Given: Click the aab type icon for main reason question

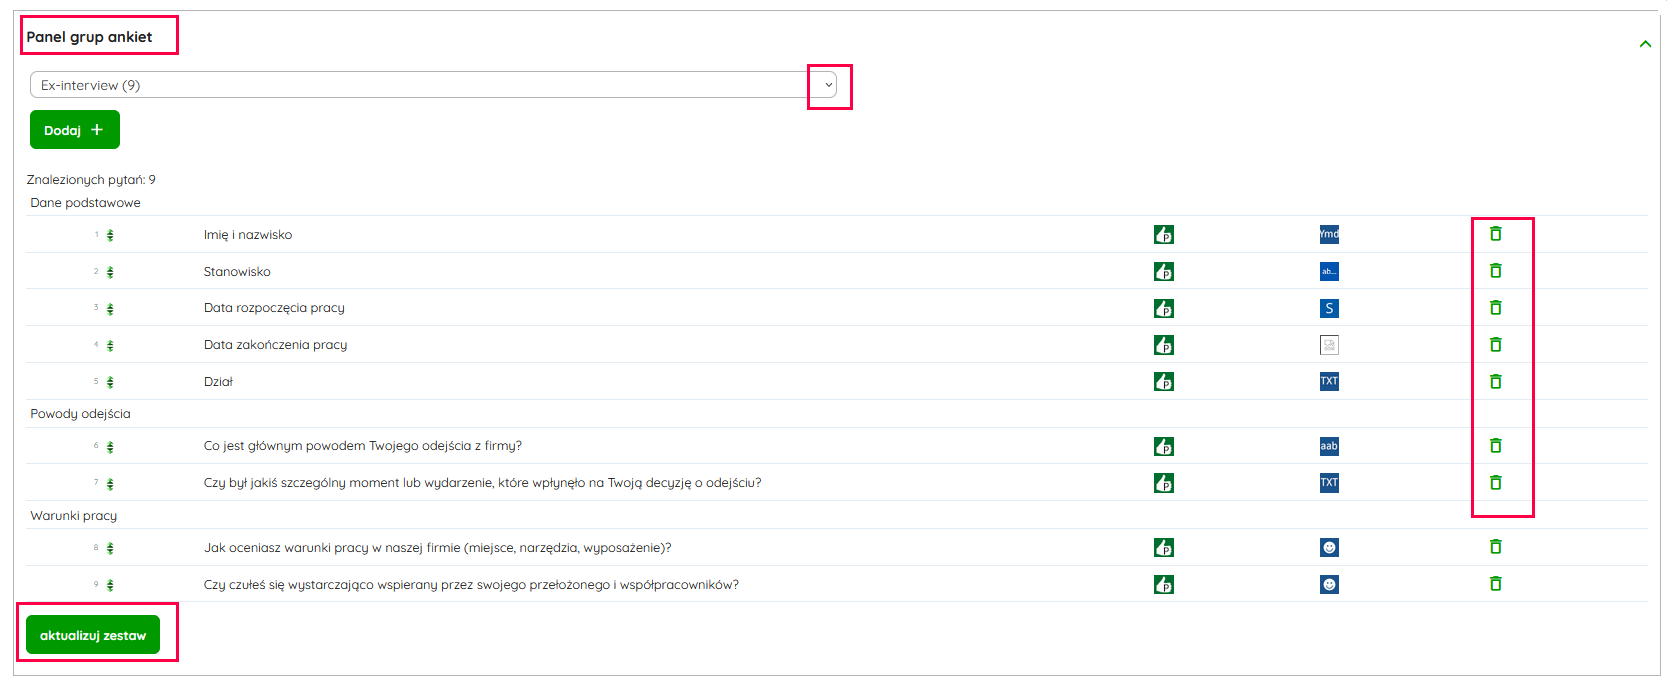Looking at the screenshot, I should (1329, 446).
